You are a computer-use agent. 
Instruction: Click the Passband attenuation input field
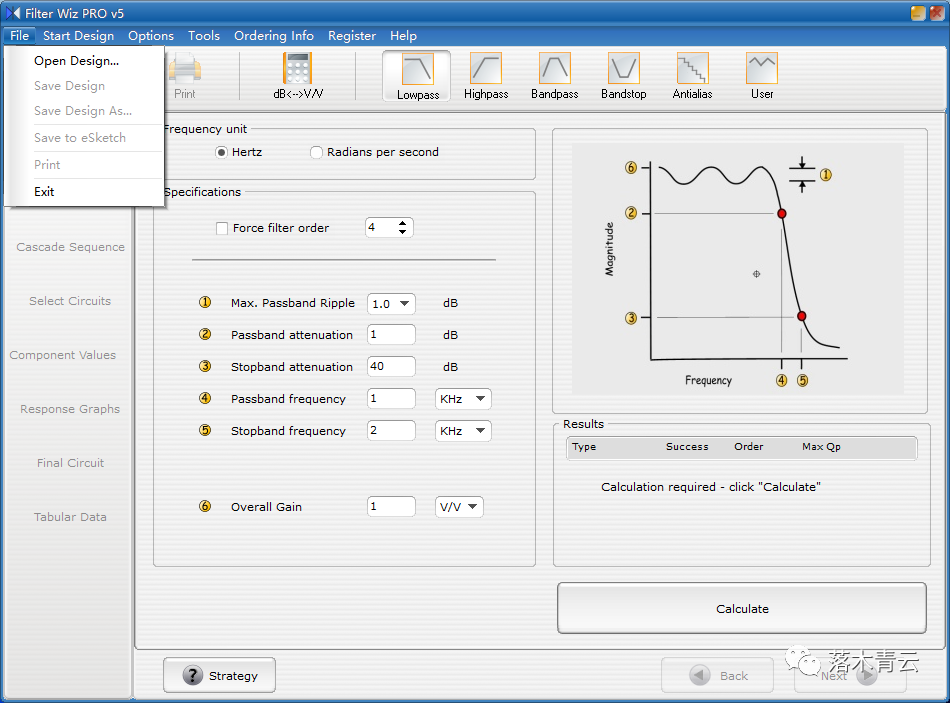point(391,335)
